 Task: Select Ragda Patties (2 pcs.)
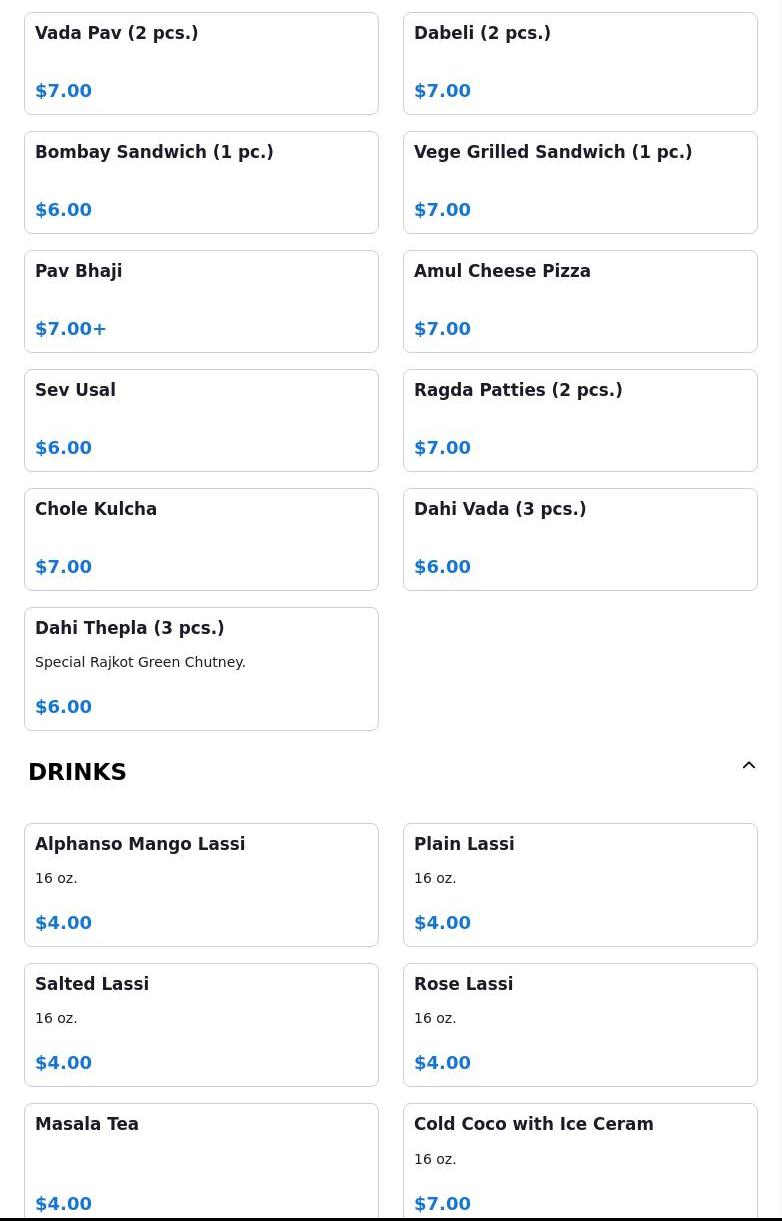[580, 420]
